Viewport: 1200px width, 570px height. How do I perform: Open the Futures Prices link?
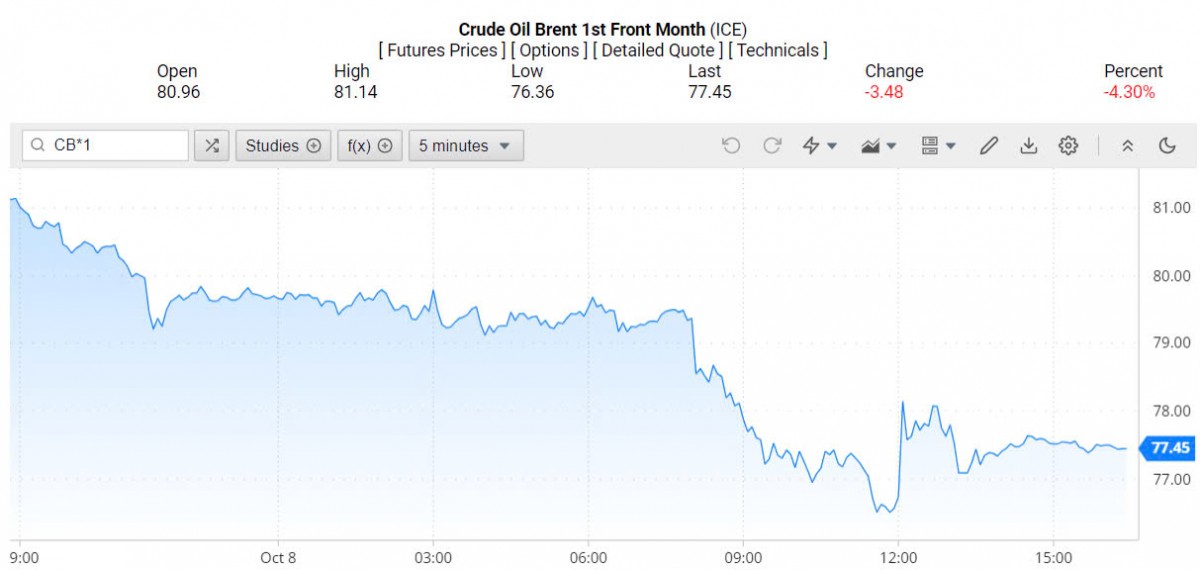point(442,50)
